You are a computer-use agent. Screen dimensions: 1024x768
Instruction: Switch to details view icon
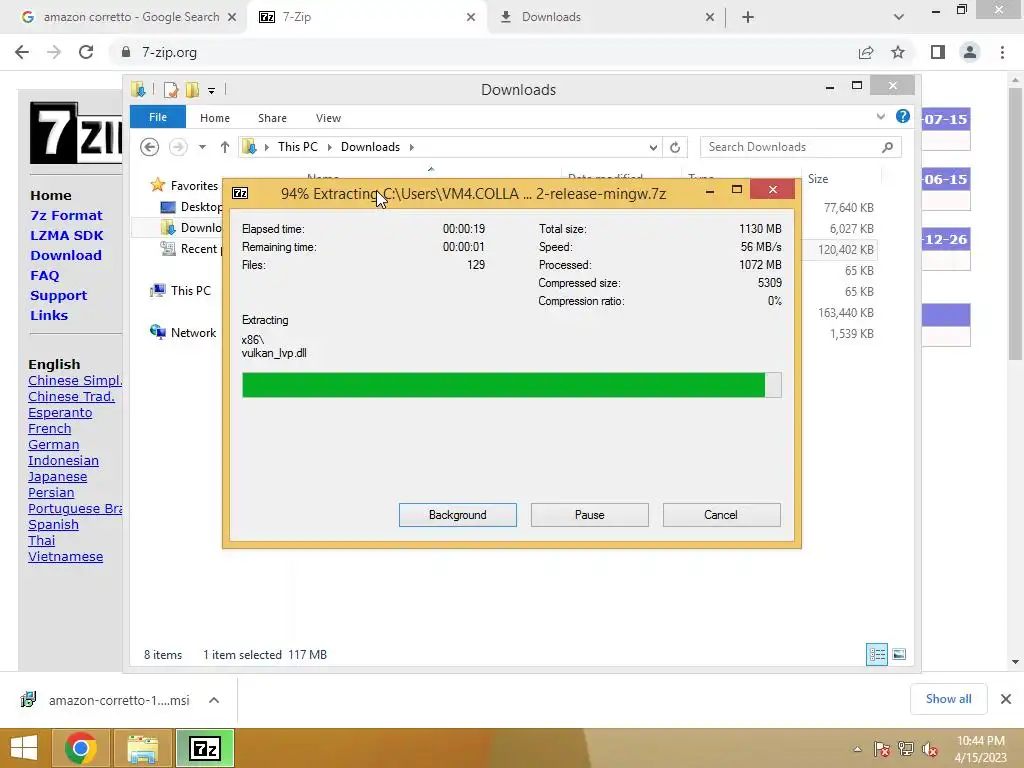876,654
